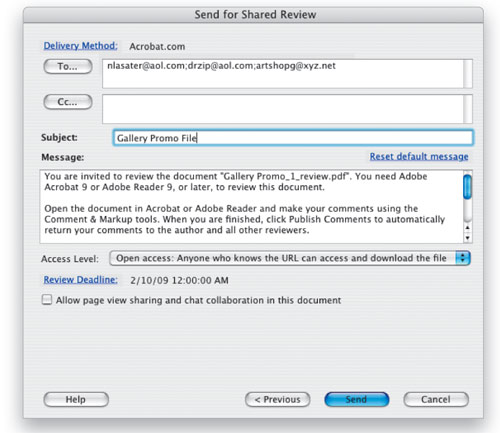Click the Message scrollbar down arrow
Viewport: 500px width, 433px height.
point(468,238)
